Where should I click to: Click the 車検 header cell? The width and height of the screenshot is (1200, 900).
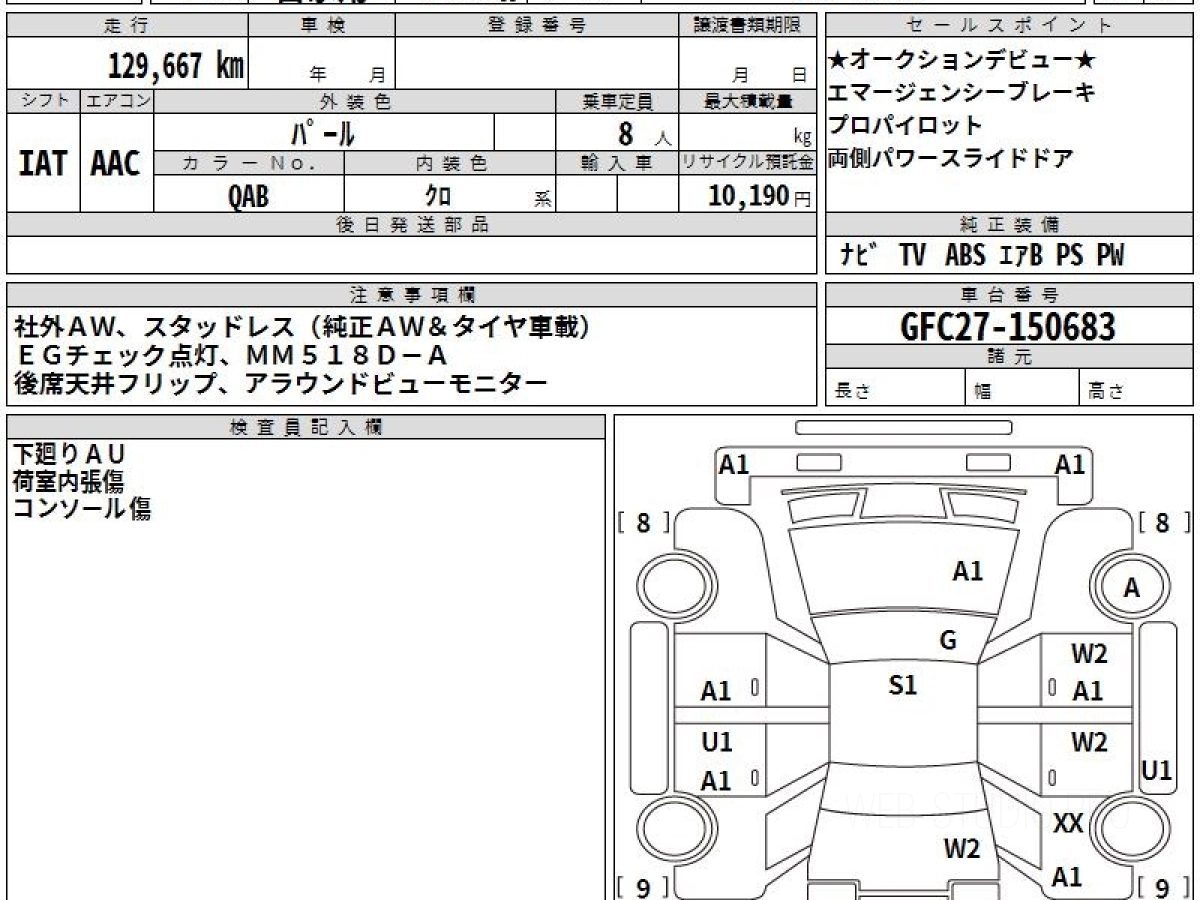point(322,26)
